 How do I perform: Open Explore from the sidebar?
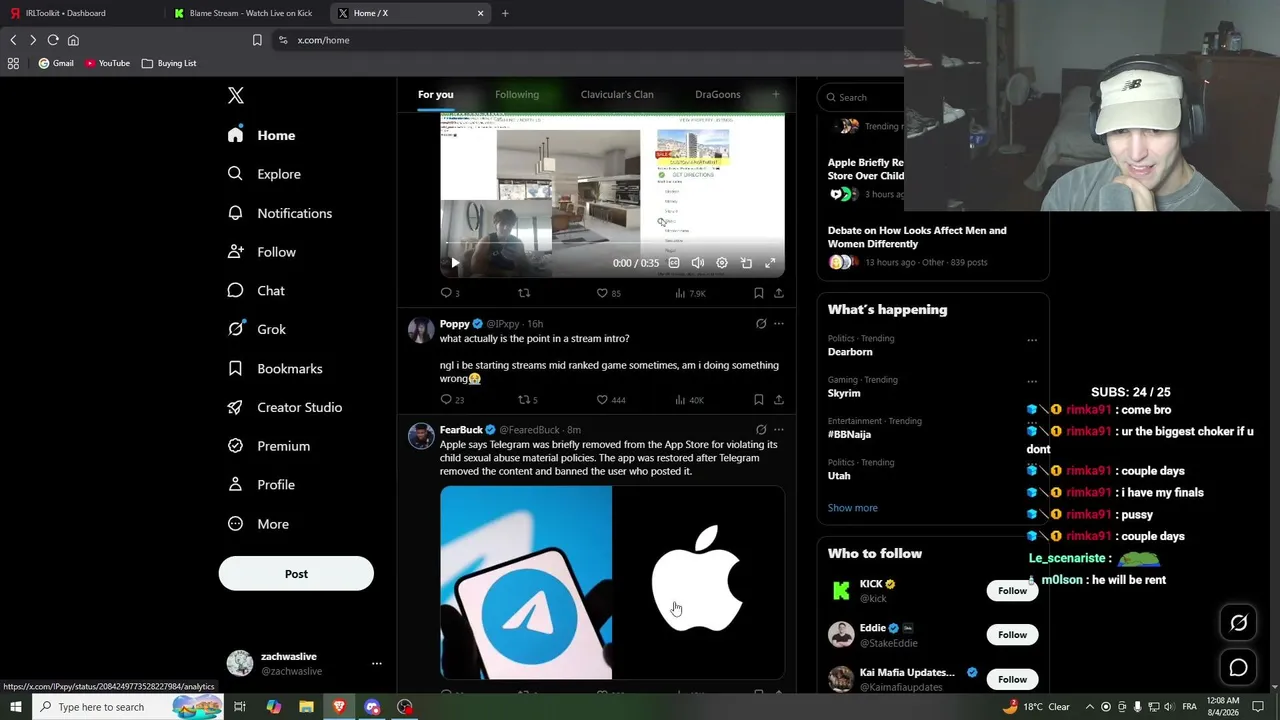[x=264, y=174]
